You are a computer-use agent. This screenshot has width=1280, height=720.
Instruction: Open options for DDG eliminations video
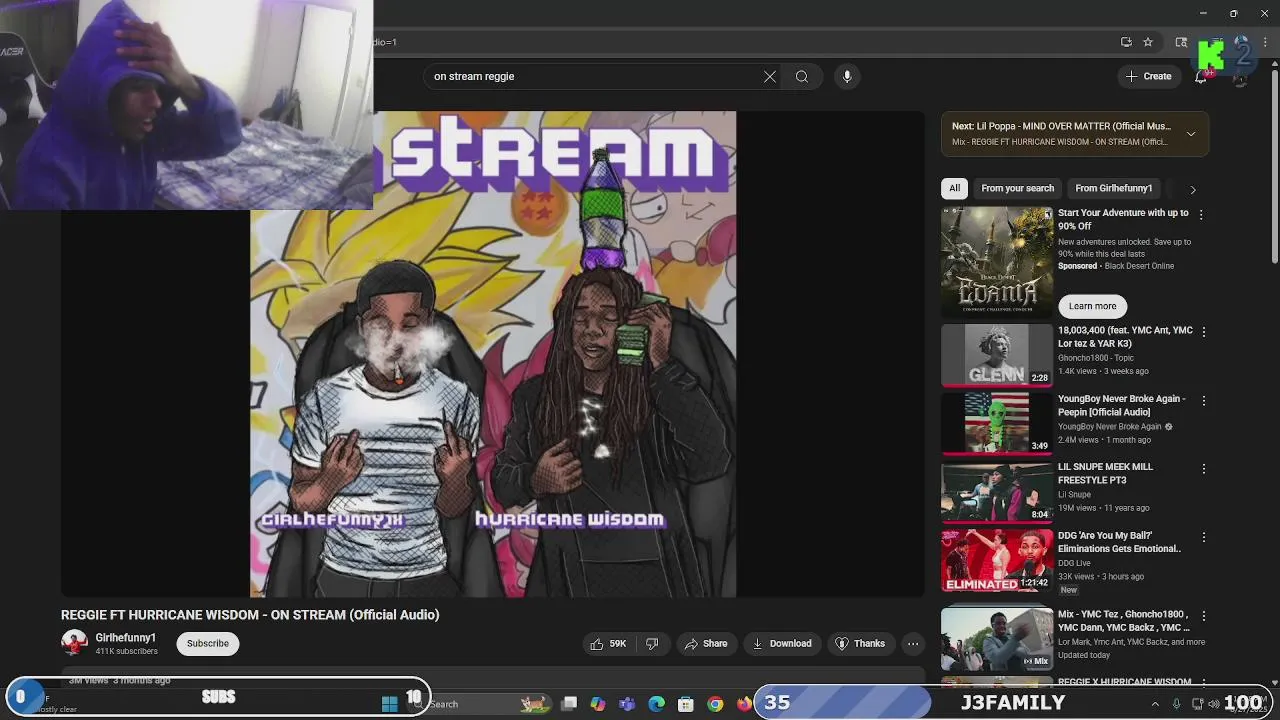tap(1204, 538)
